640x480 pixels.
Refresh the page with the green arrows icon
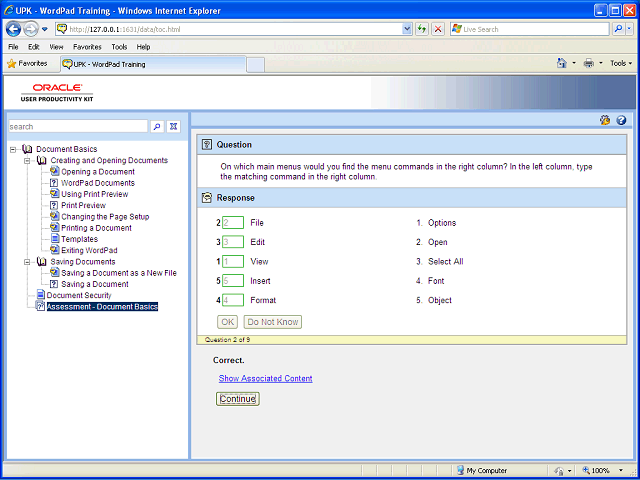(x=422, y=29)
